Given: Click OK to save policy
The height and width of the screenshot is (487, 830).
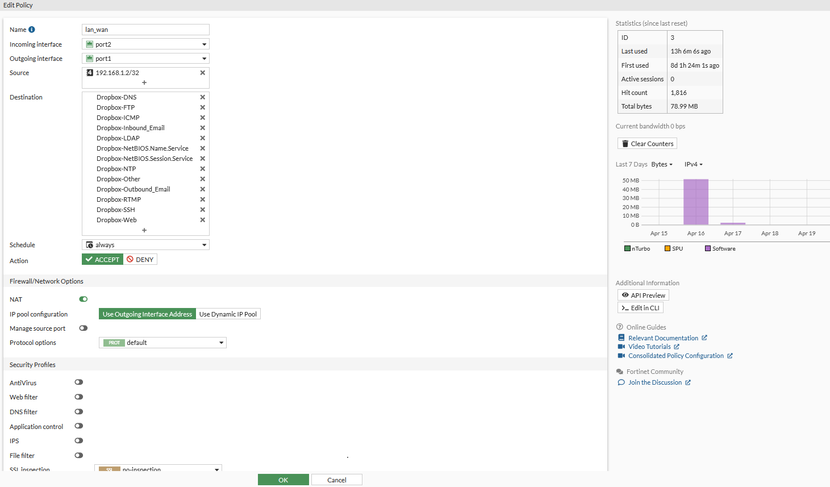Looking at the screenshot, I should [x=283, y=480].
